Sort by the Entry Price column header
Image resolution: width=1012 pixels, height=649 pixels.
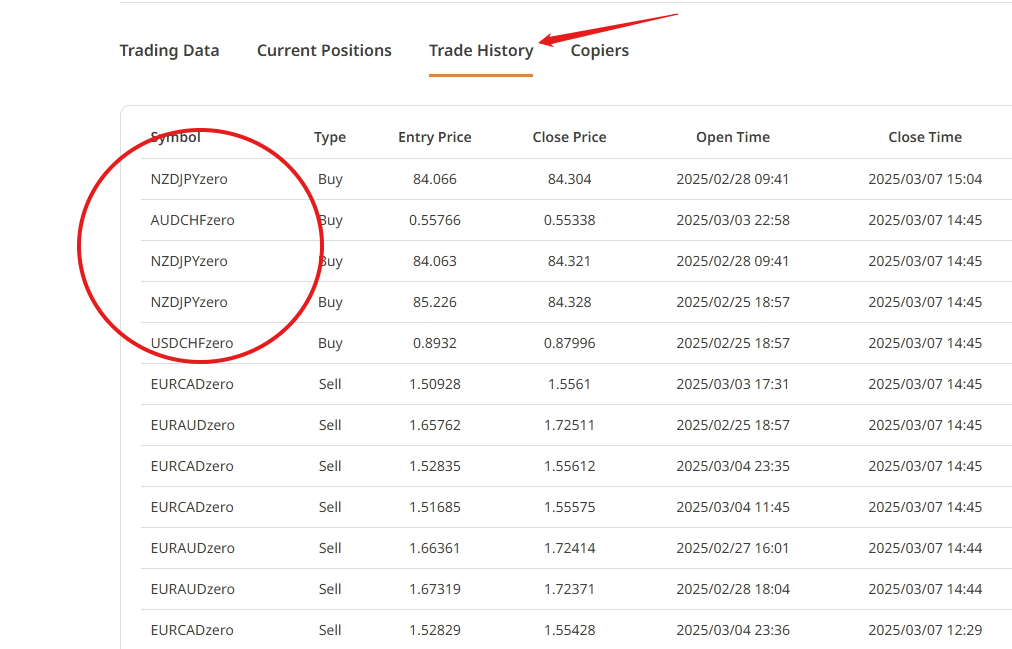434,137
